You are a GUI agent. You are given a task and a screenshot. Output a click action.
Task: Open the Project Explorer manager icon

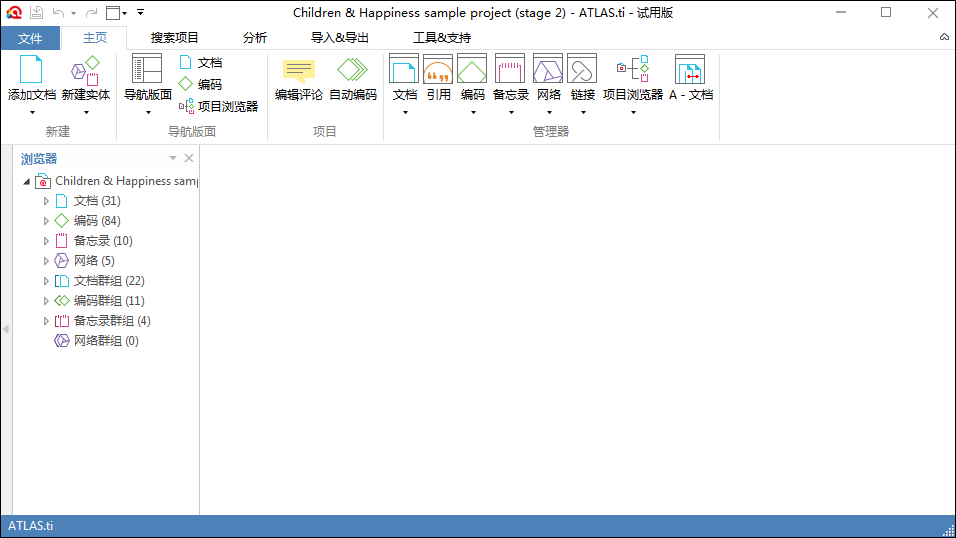(633, 68)
